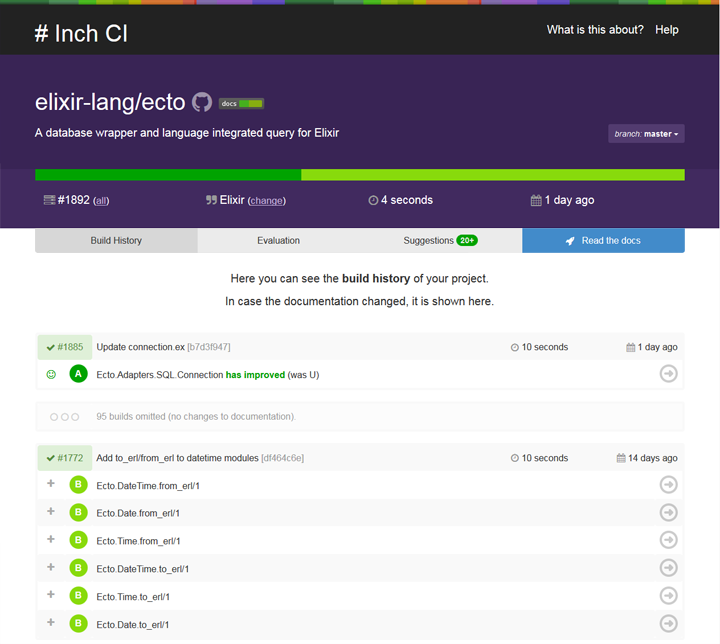The image size is (720, 644).
Task: Expand plus sign for Ecto.DateTime.from_erl/1
Action: point(51,483)
